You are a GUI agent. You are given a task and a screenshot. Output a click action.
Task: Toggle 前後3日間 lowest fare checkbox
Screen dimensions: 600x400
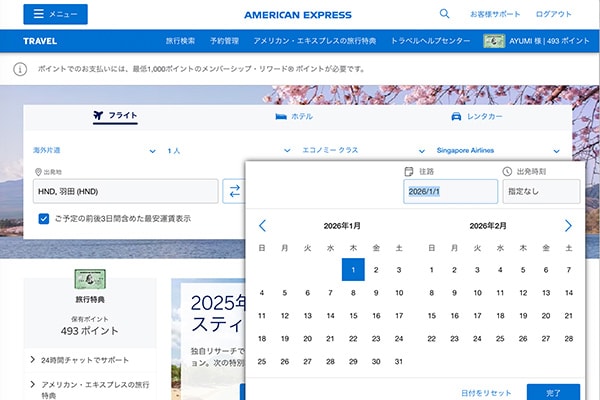44,218
